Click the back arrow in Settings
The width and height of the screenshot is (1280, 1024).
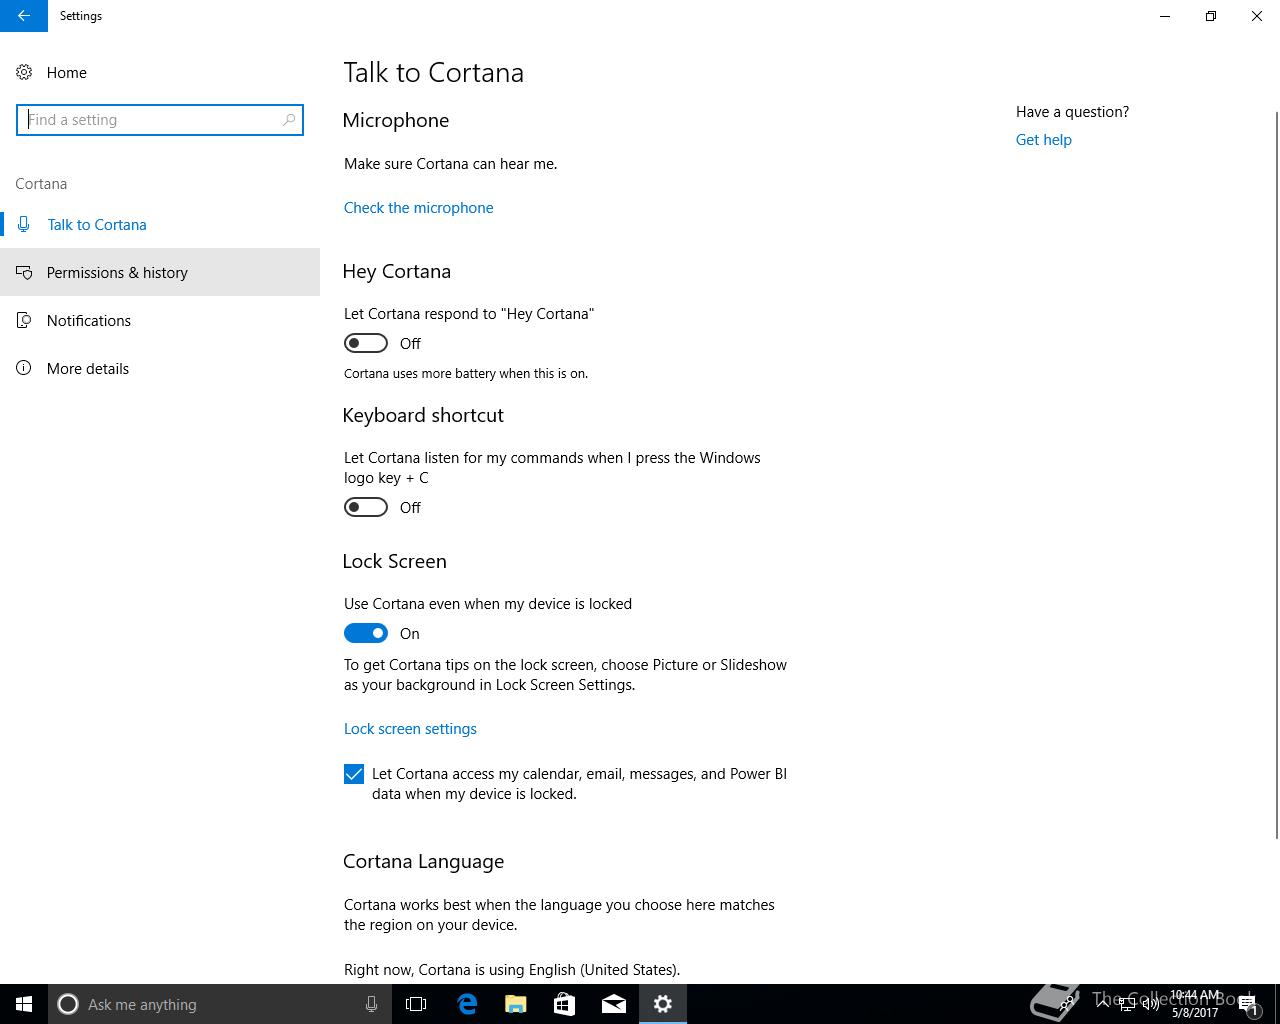pyautogui.click(x=23, y=16)
